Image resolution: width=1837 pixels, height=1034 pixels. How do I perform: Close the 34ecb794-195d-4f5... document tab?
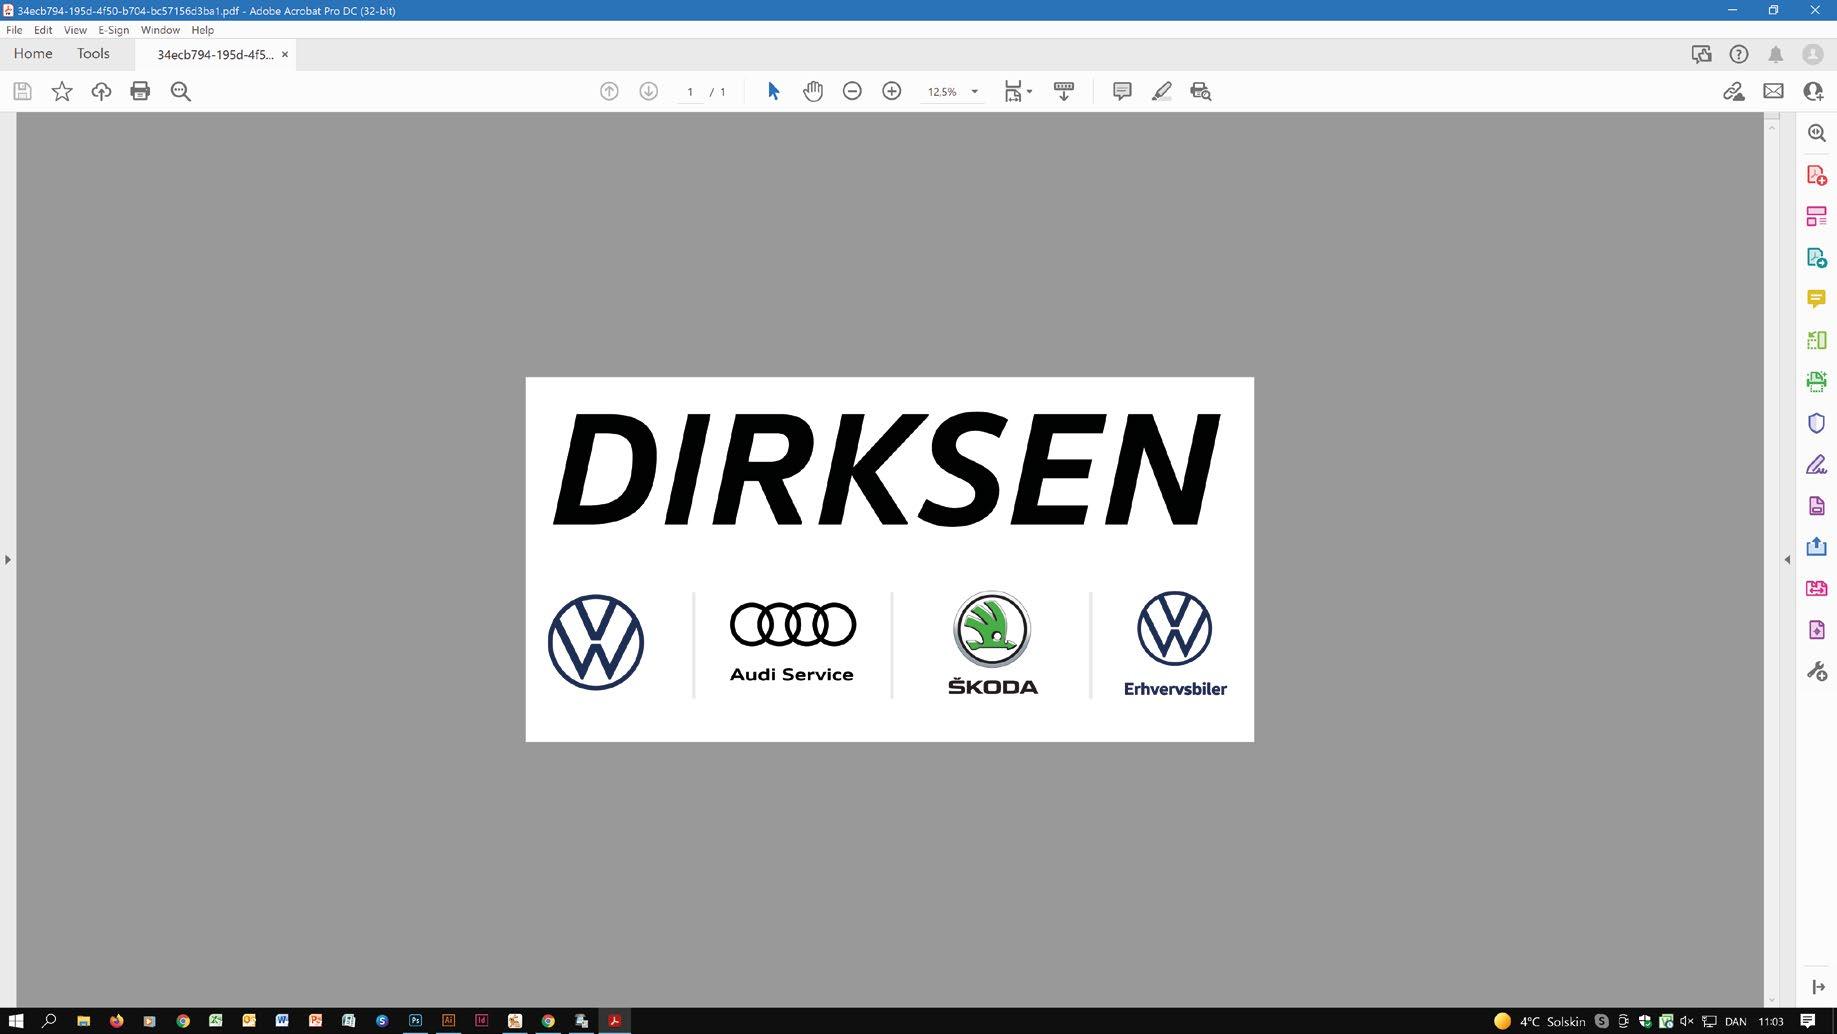click(x=285, y=55)
